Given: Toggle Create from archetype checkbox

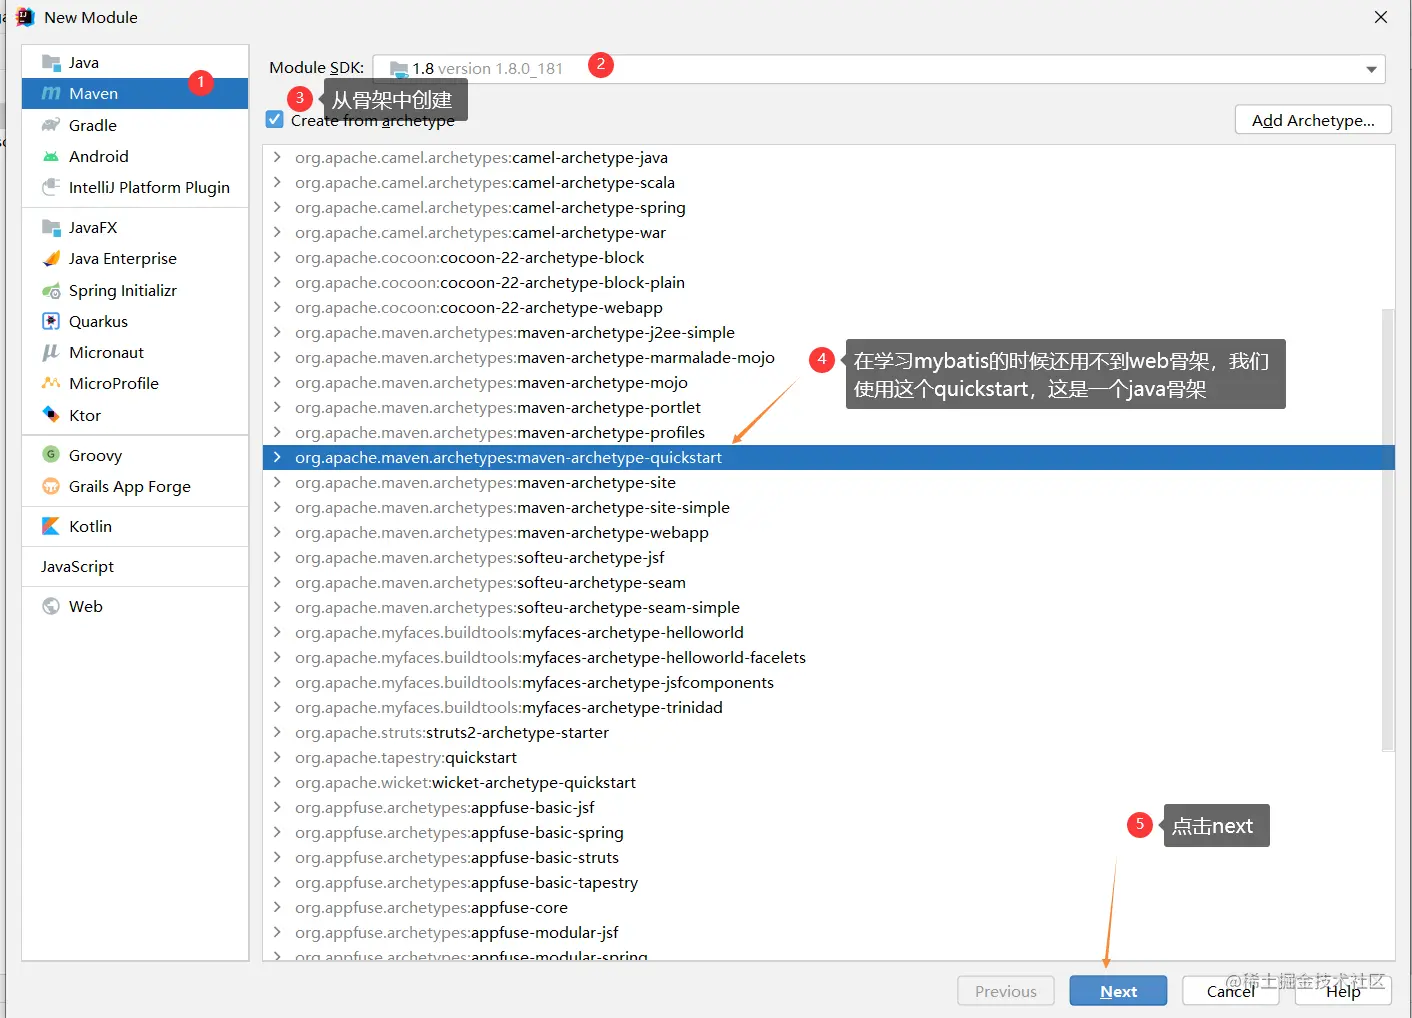Looking at the screenshot, I should [x=275, y=119].
